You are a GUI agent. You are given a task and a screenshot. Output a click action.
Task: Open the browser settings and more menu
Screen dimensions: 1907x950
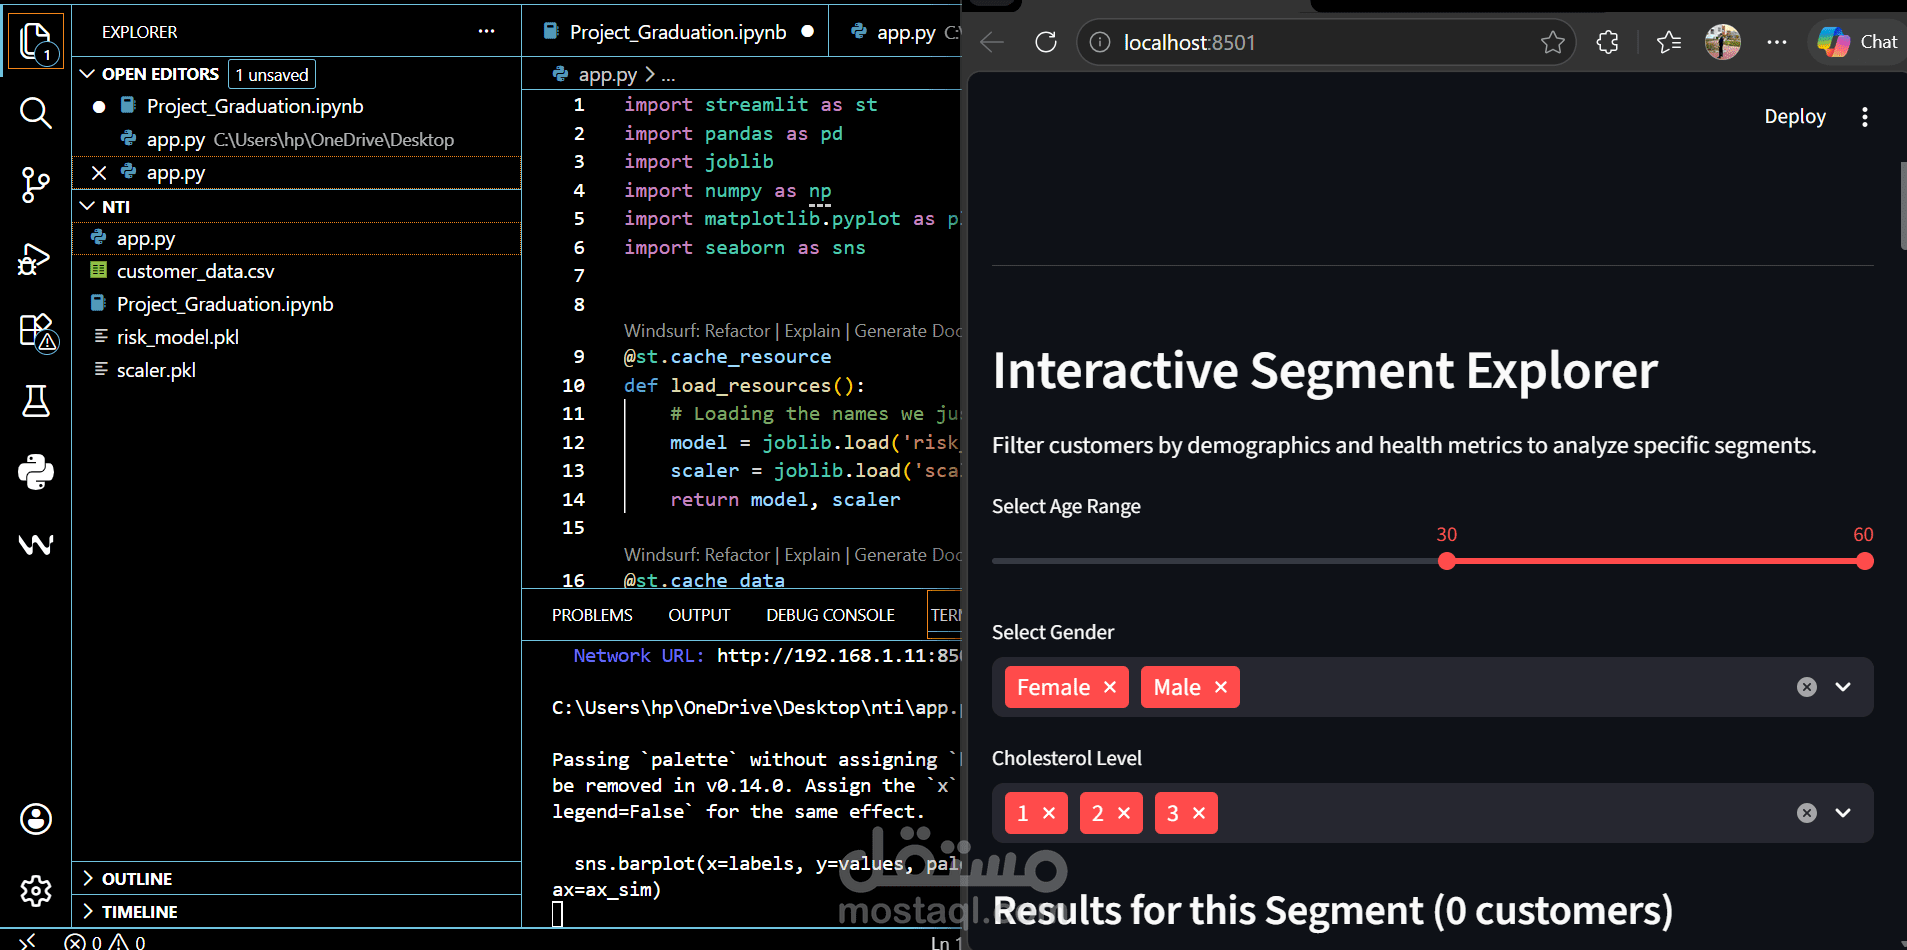[x=1777, y=42]
